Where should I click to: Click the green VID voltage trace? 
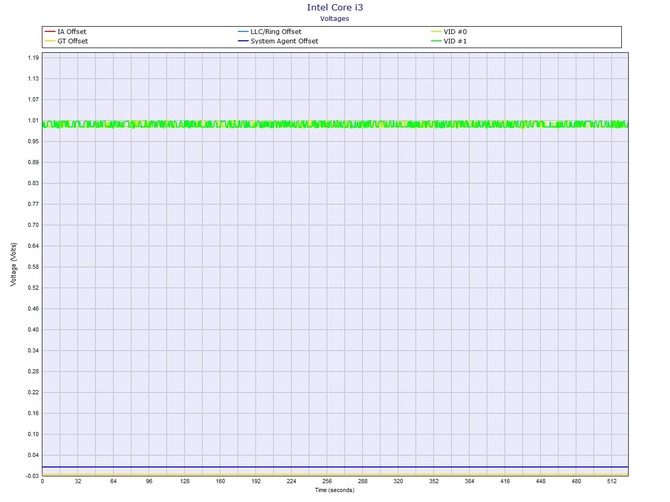tap(335, 124)
